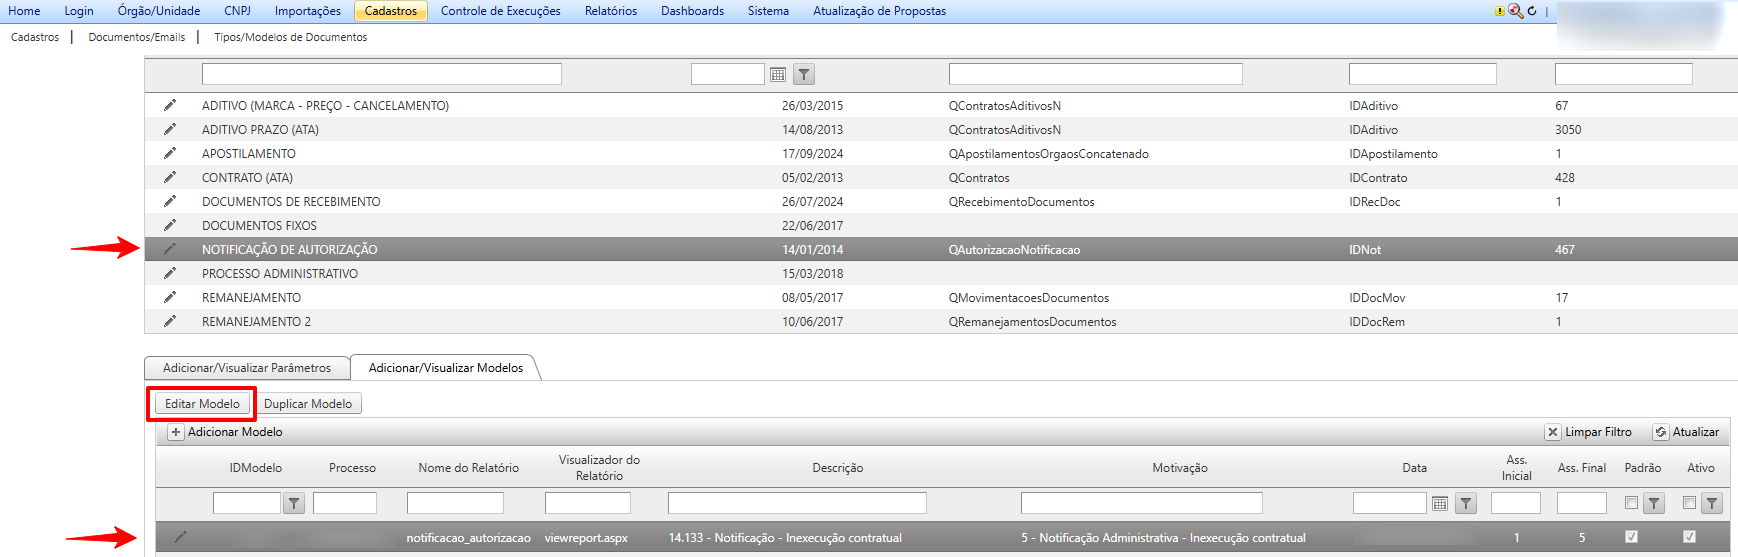Open filter menu for Ativo column

click(x=1712, y=503)
